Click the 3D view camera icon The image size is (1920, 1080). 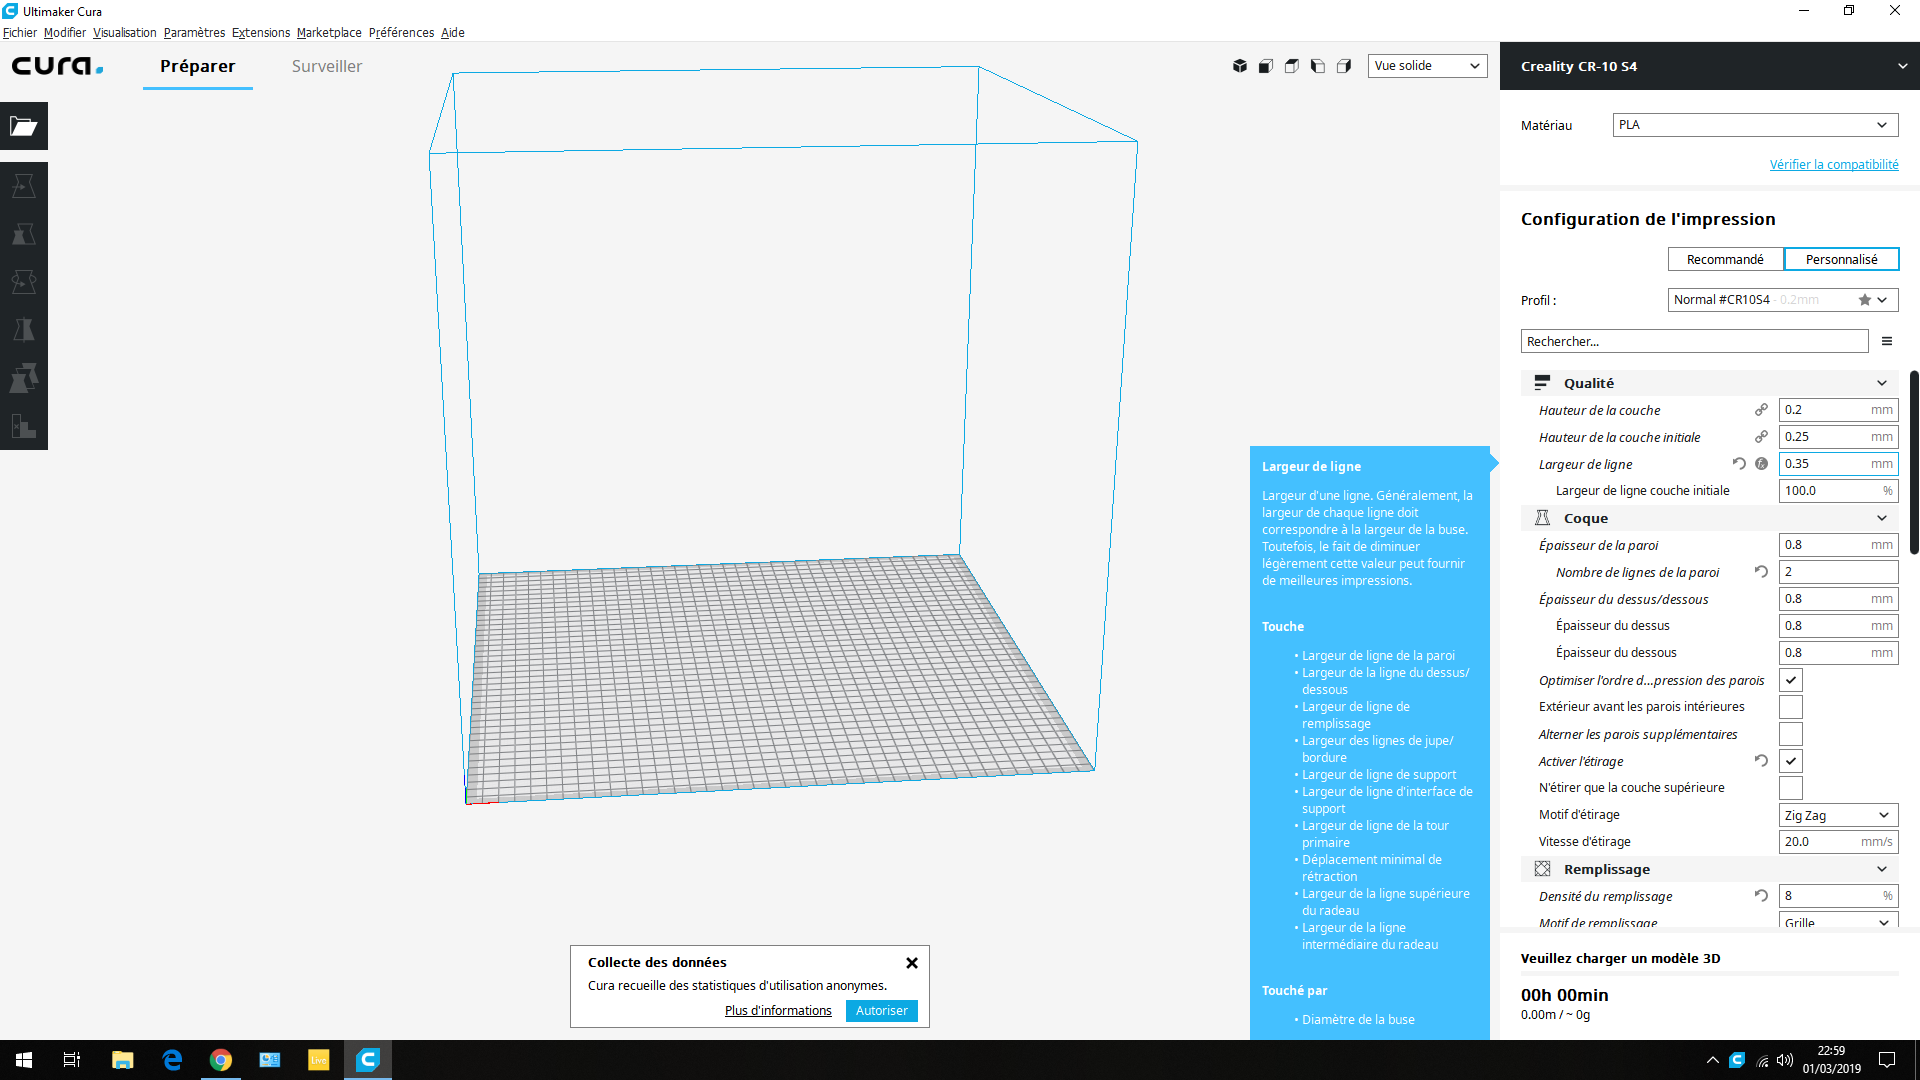click(x=1240, y=66)
